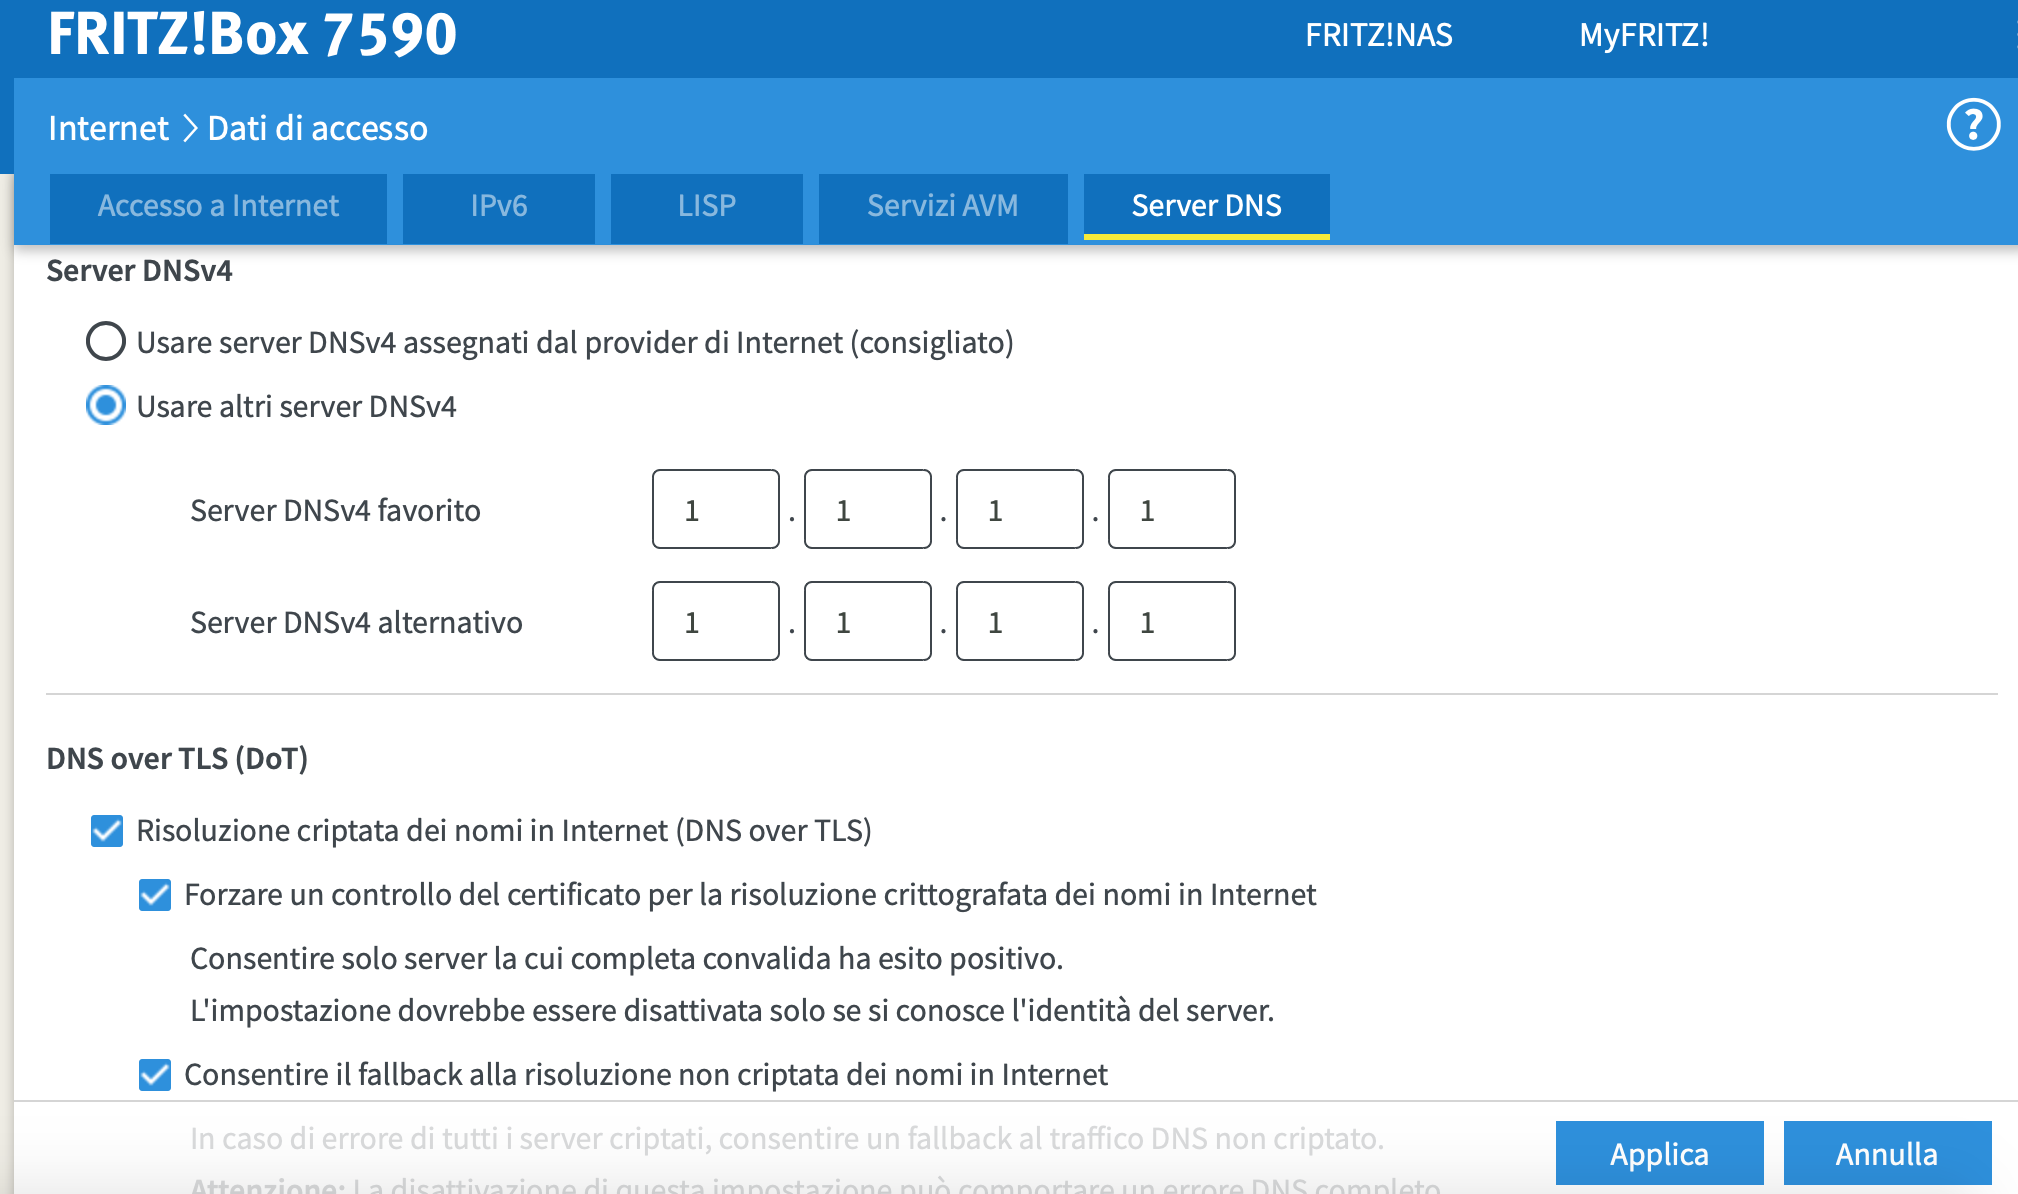
Task: Toggle Consentire il fallback non criptata checkbox
Action: [x=155, y=1075]
